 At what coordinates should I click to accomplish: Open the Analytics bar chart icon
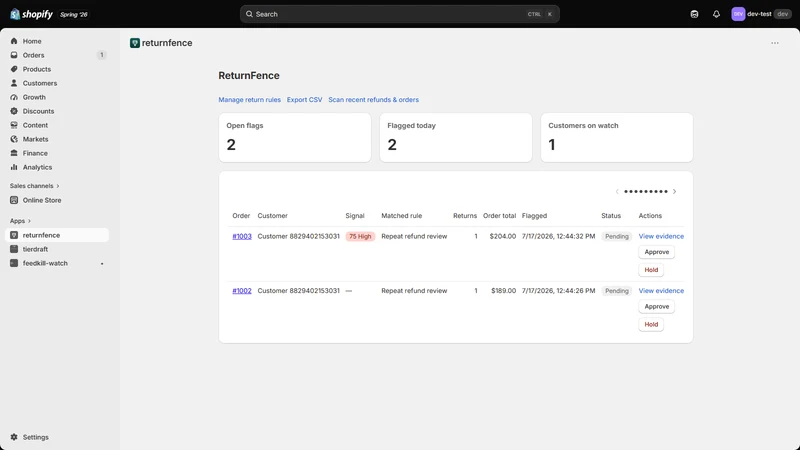[x=14, y=167]
